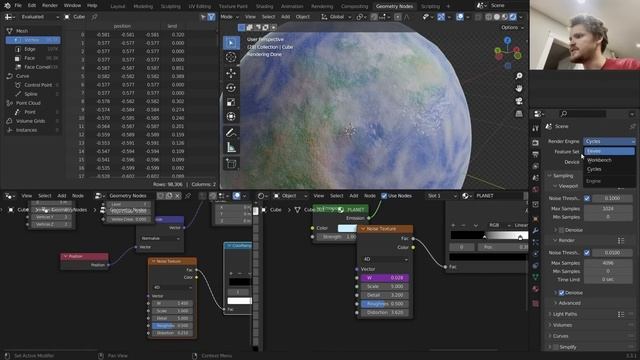
Task: Collapse the Sampling panel
Action: click(562, 176)
